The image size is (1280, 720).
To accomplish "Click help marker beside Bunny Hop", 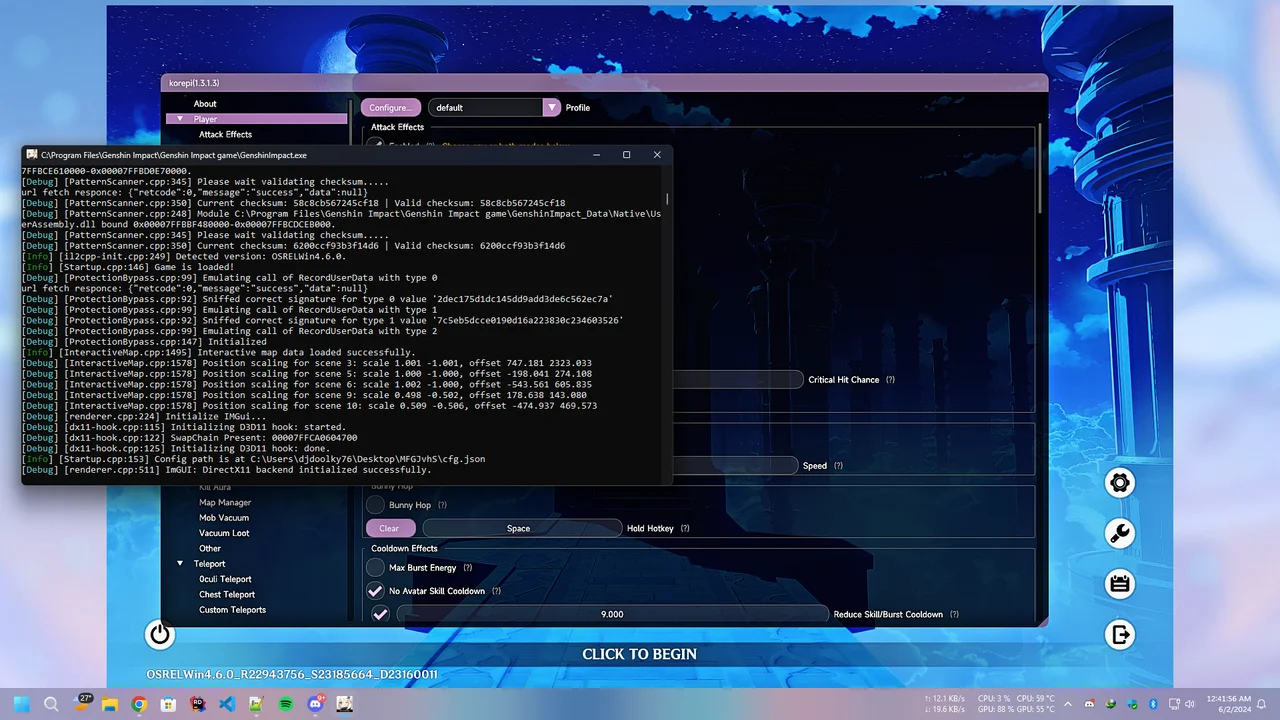I will (442, 505).
